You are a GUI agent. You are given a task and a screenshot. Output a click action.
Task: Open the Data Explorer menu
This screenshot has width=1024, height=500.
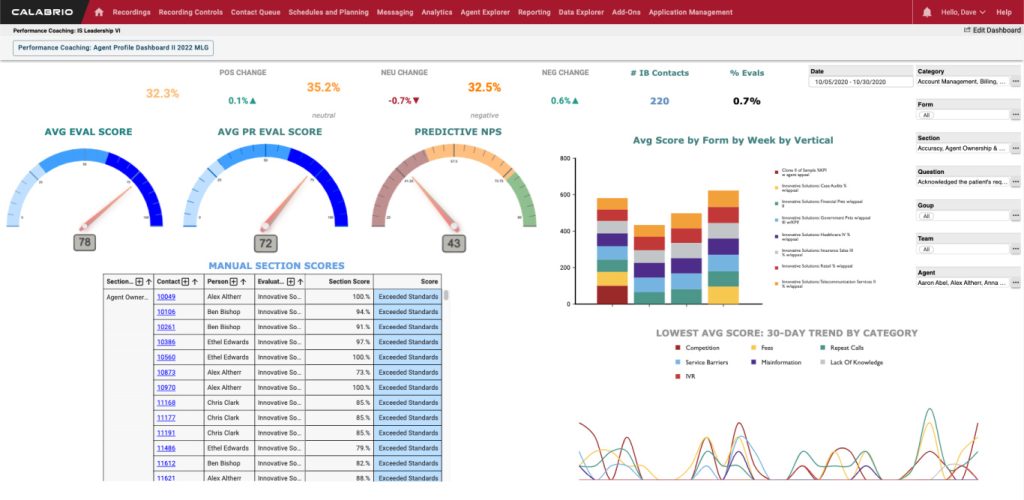[580, 12]
